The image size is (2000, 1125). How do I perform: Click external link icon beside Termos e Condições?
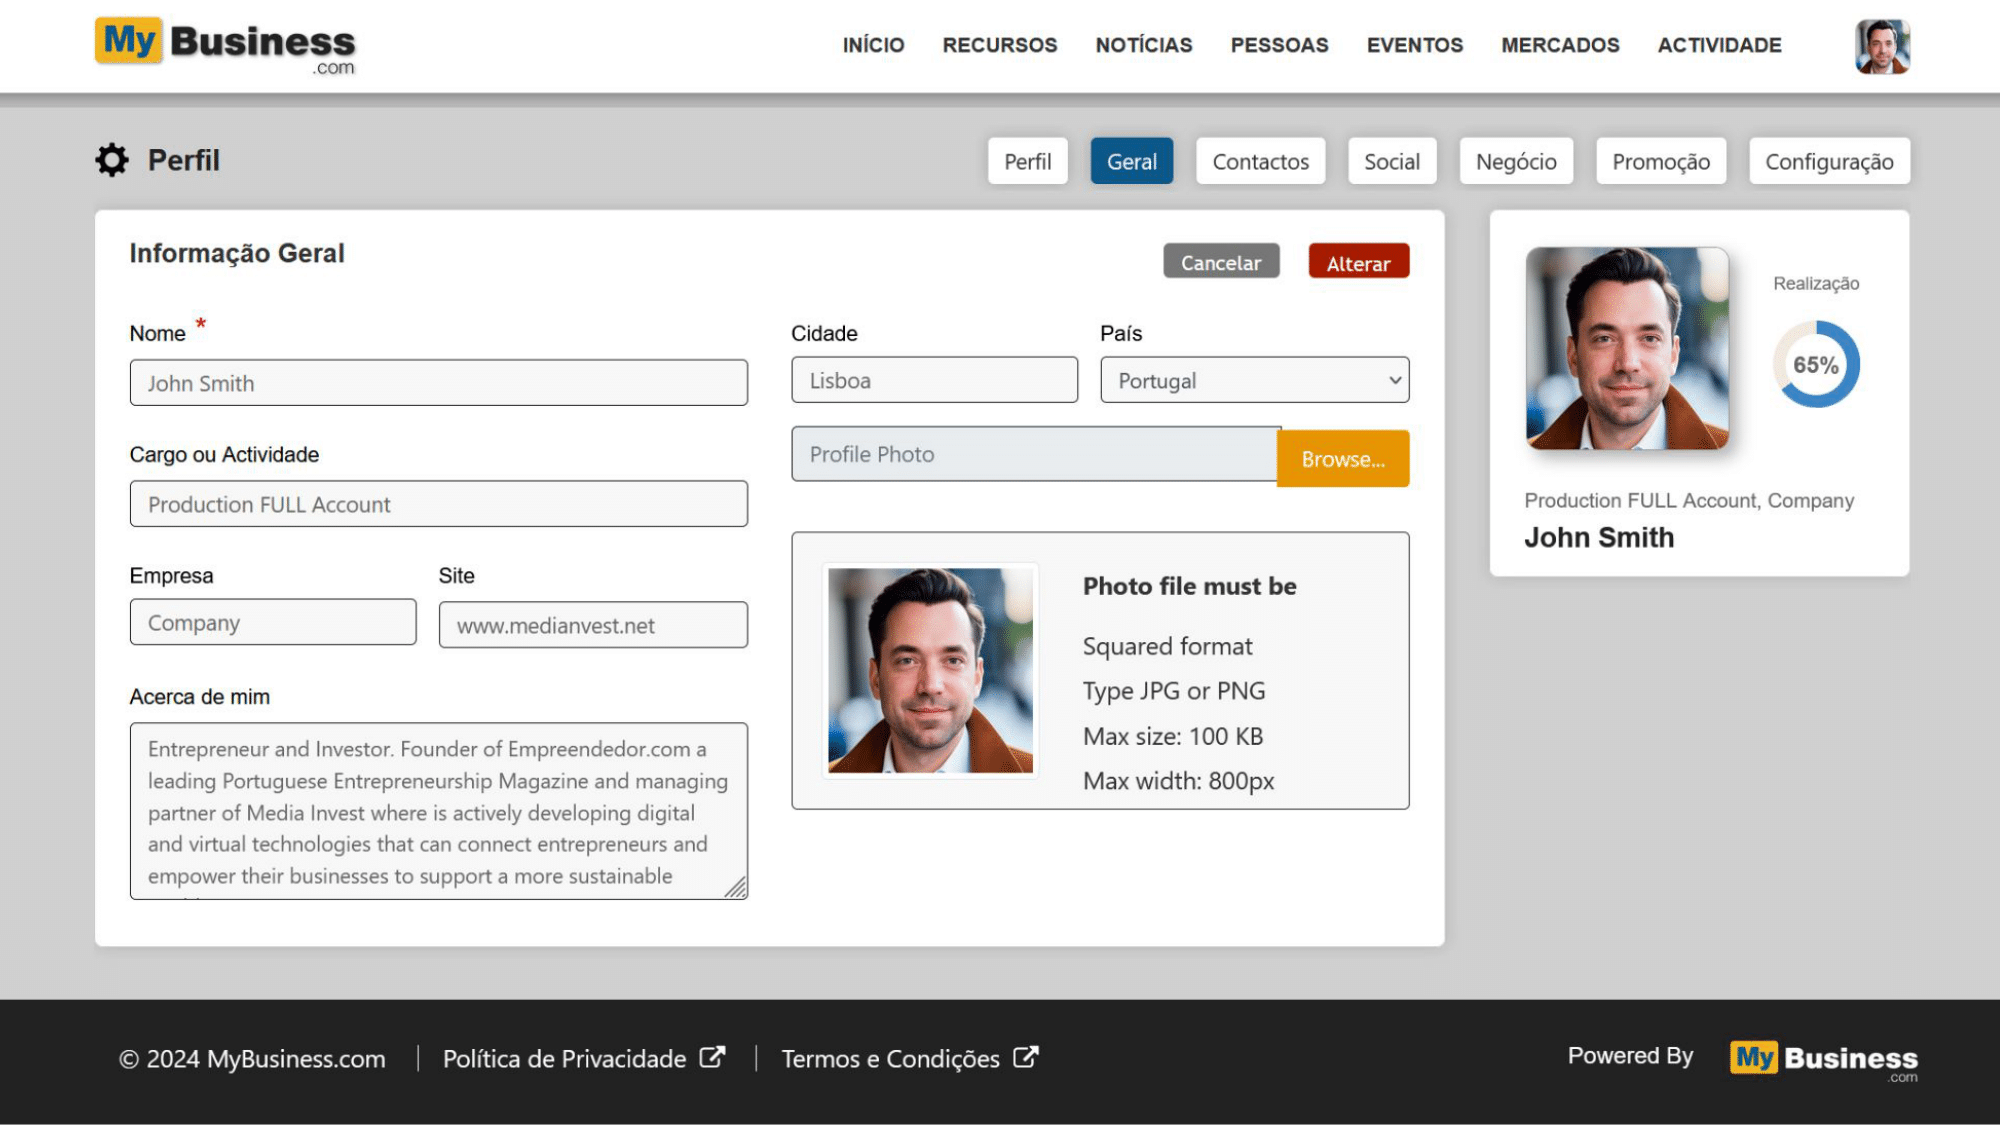click(x=1026, y=1057)
